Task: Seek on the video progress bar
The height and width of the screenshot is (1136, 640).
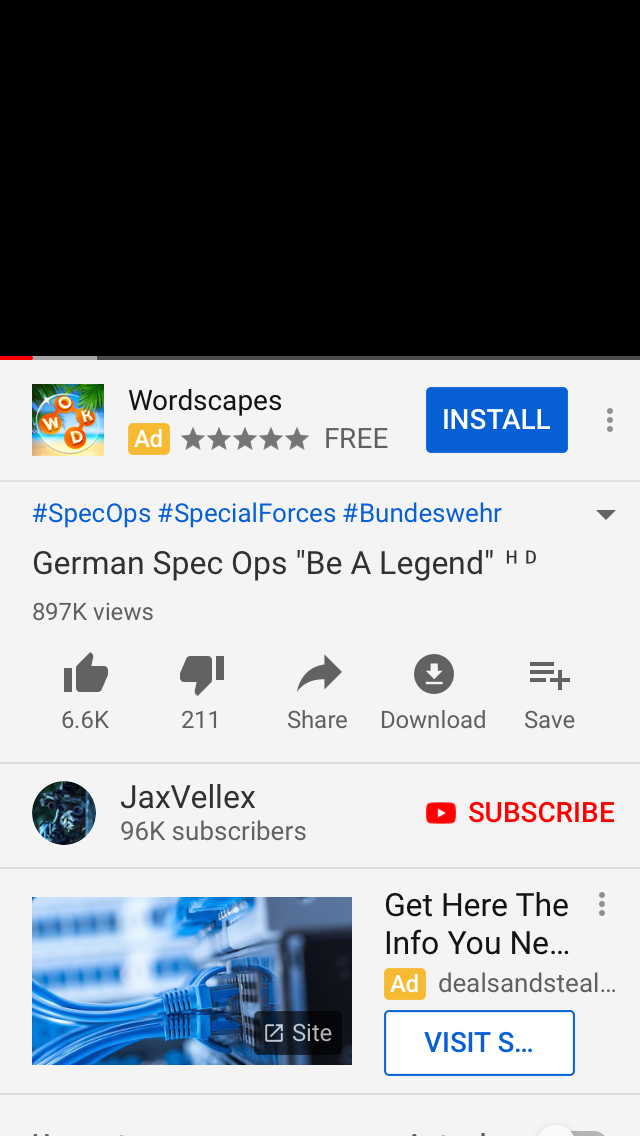Action: (x=320, y=358)
